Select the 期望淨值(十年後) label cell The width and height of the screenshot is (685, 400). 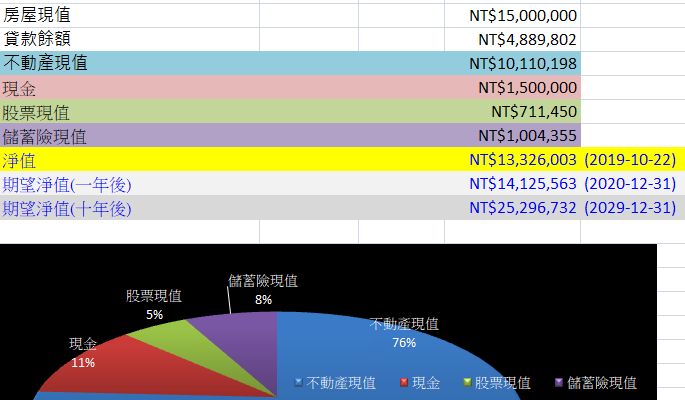pyautogui.click(x=67, y=209)
